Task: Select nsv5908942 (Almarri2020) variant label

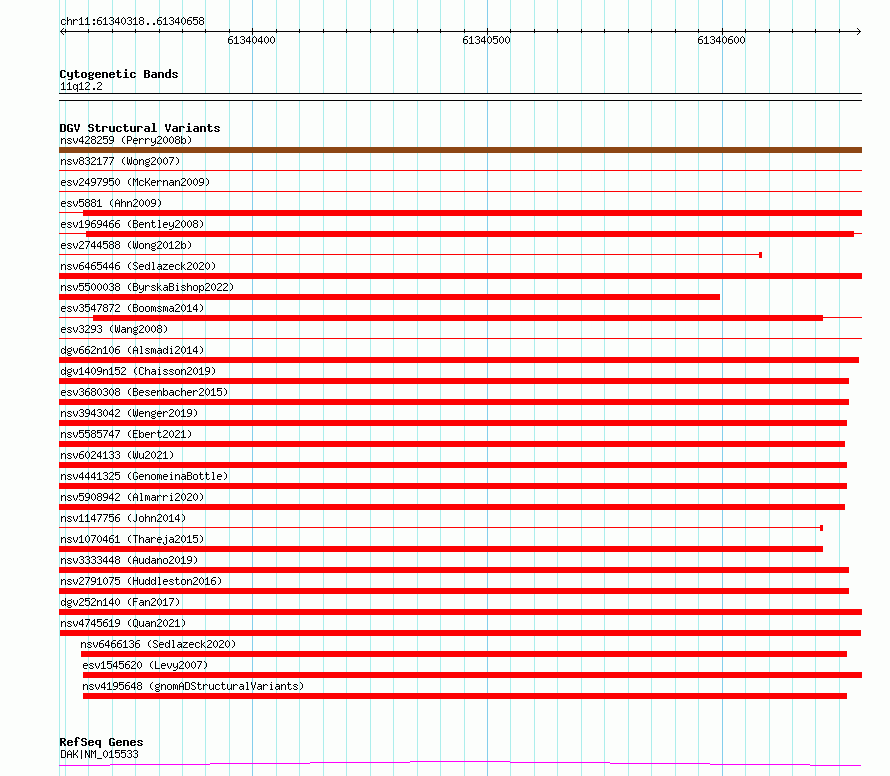Action: tap(132, 497)
